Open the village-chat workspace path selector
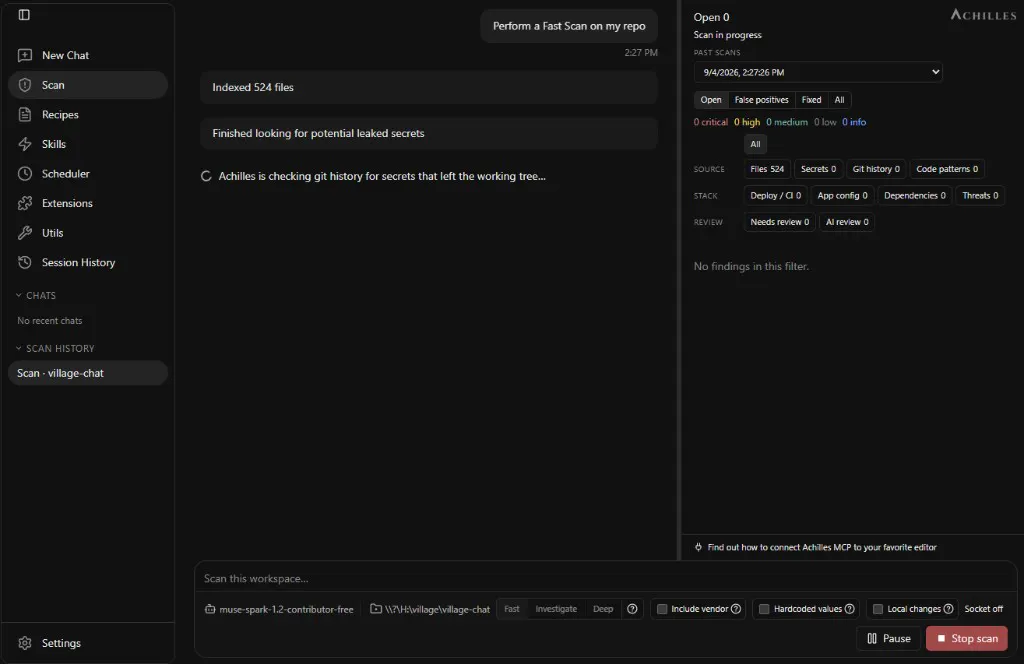The width and height of the screenshot is (1024, 664). 430,609
